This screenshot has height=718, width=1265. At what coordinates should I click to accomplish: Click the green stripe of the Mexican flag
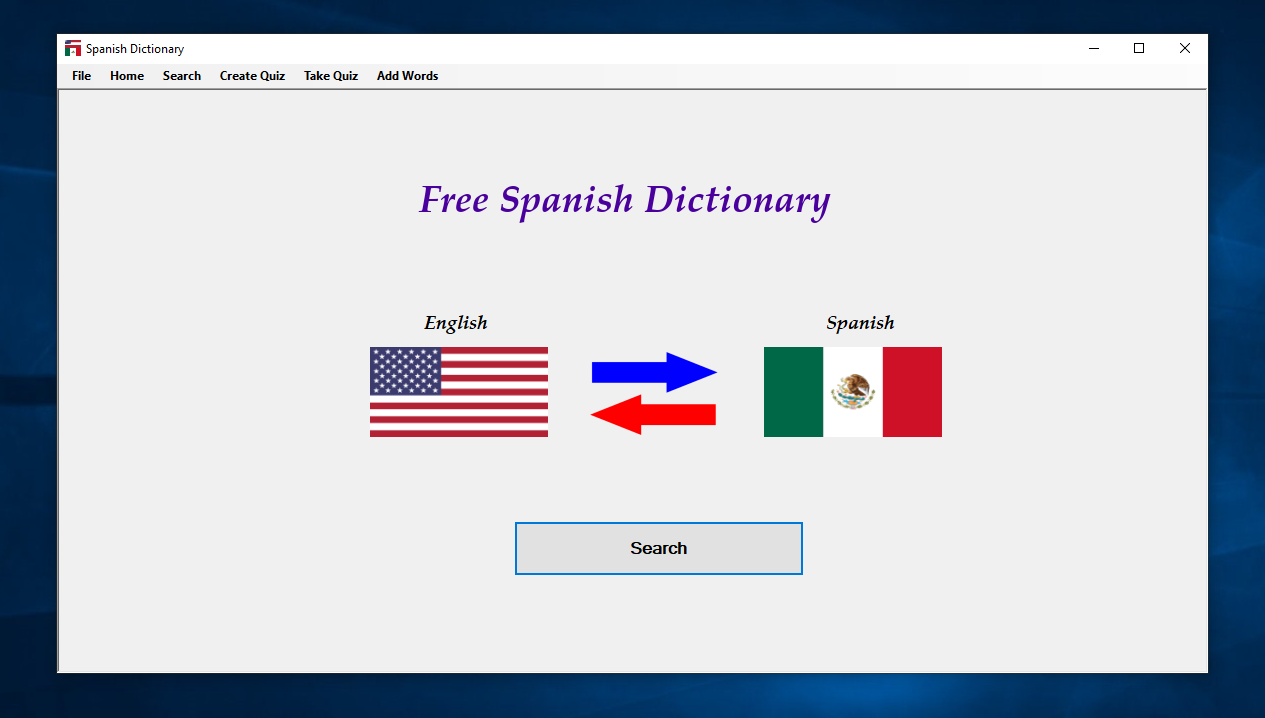click(793, 392)
